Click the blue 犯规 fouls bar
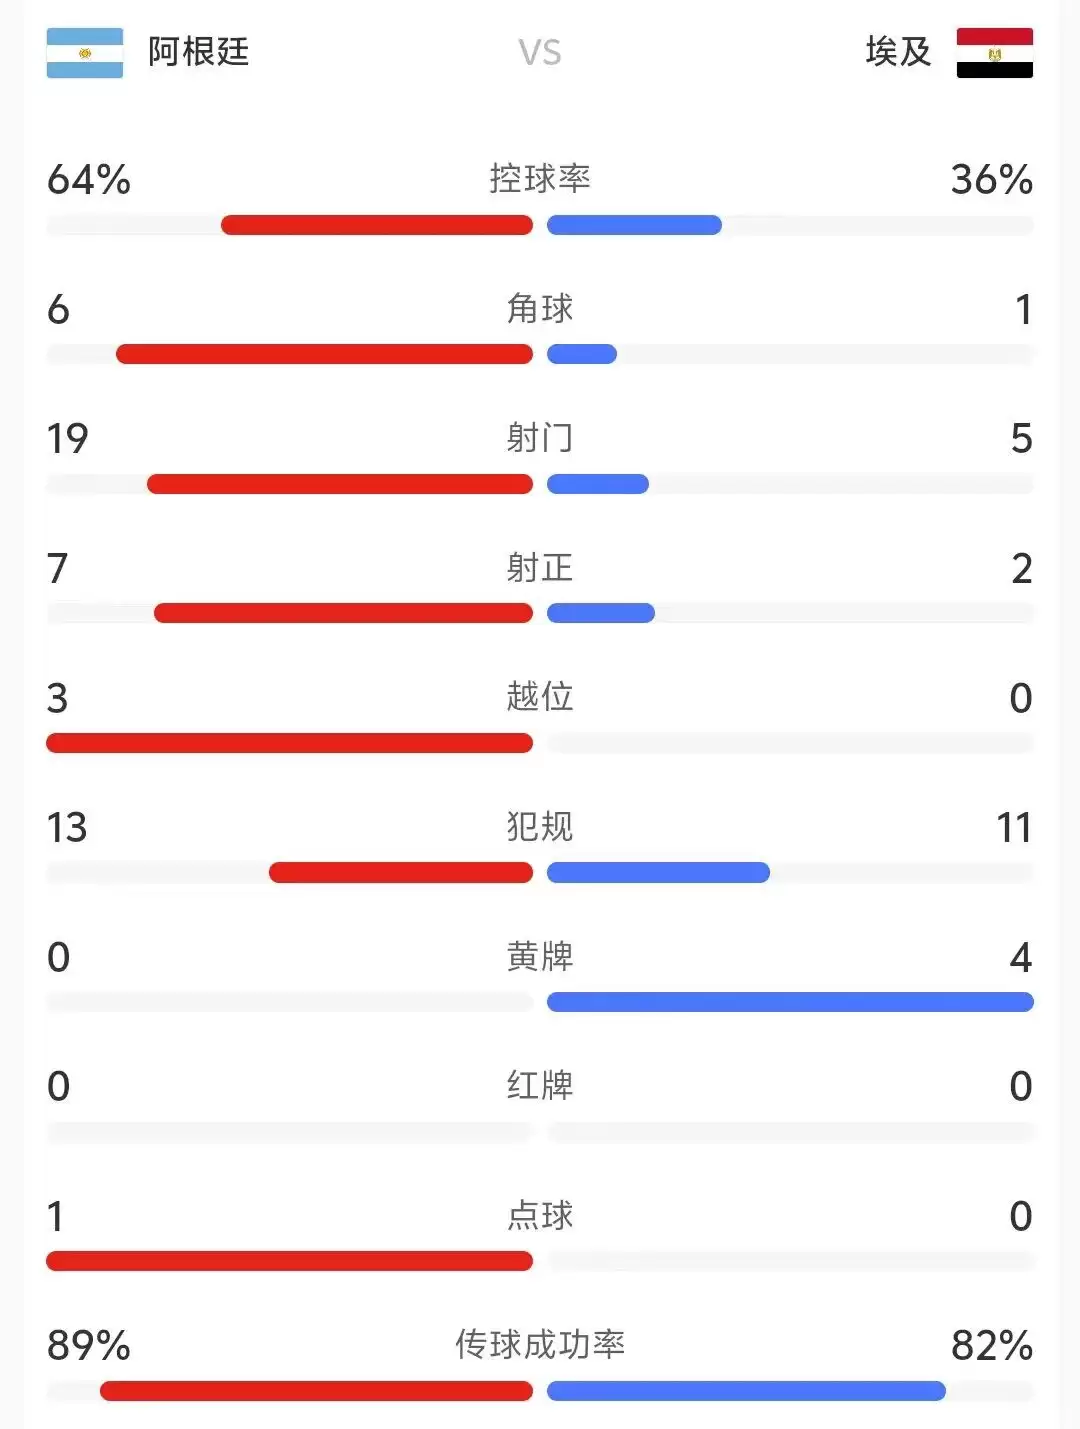Image resolution: width=1080 pixels, height=1429 pixels. pyautogui.click(x=658, y=873)
